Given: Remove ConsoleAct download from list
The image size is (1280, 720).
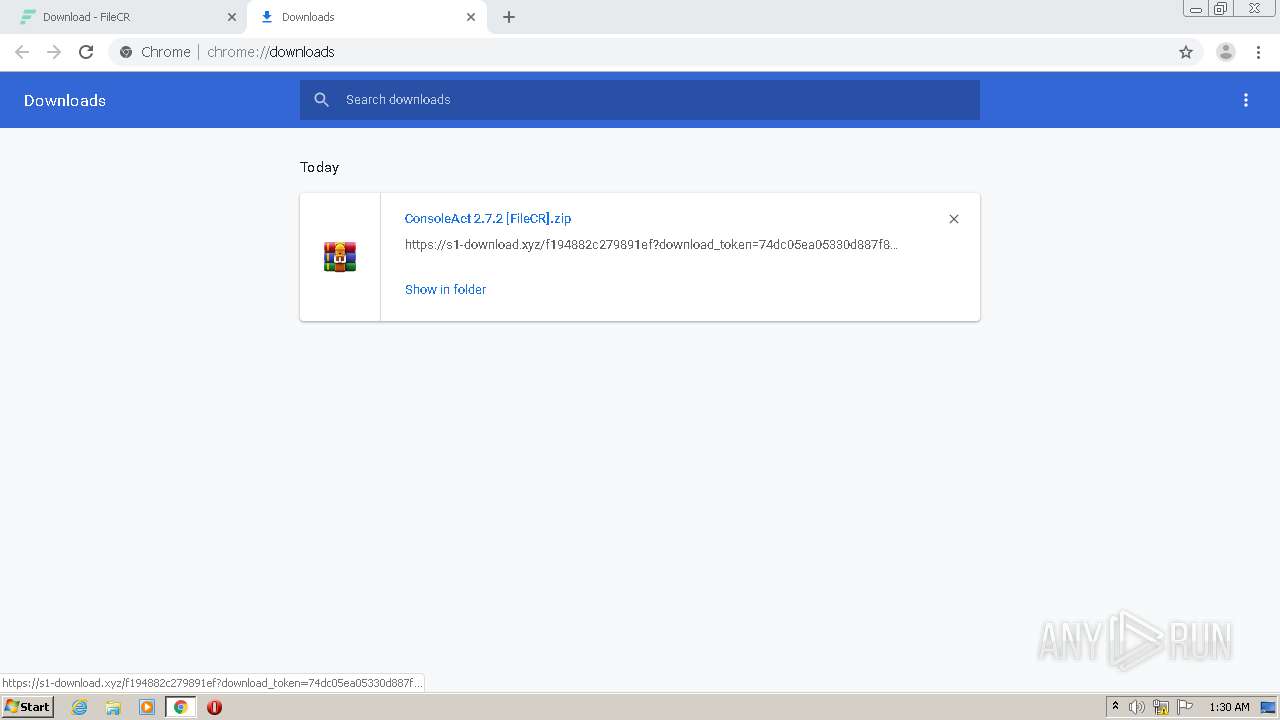Looking at the screenshot, I should click(x=954, y=219).
